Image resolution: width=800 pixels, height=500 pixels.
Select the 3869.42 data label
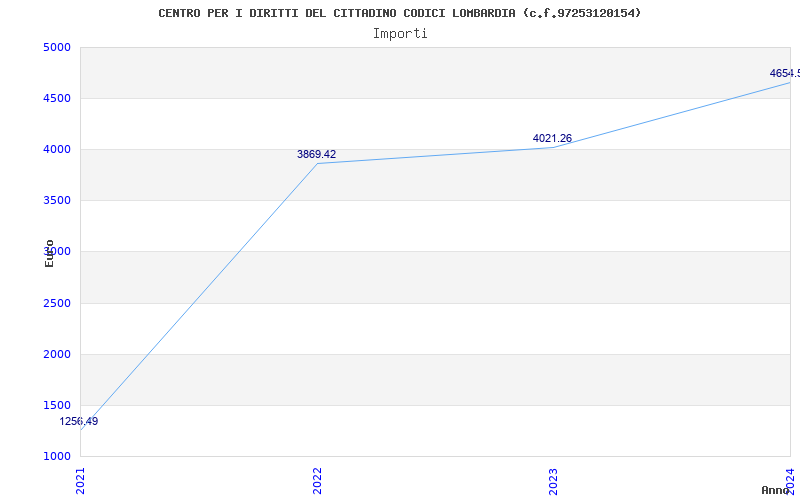point(316,154)
